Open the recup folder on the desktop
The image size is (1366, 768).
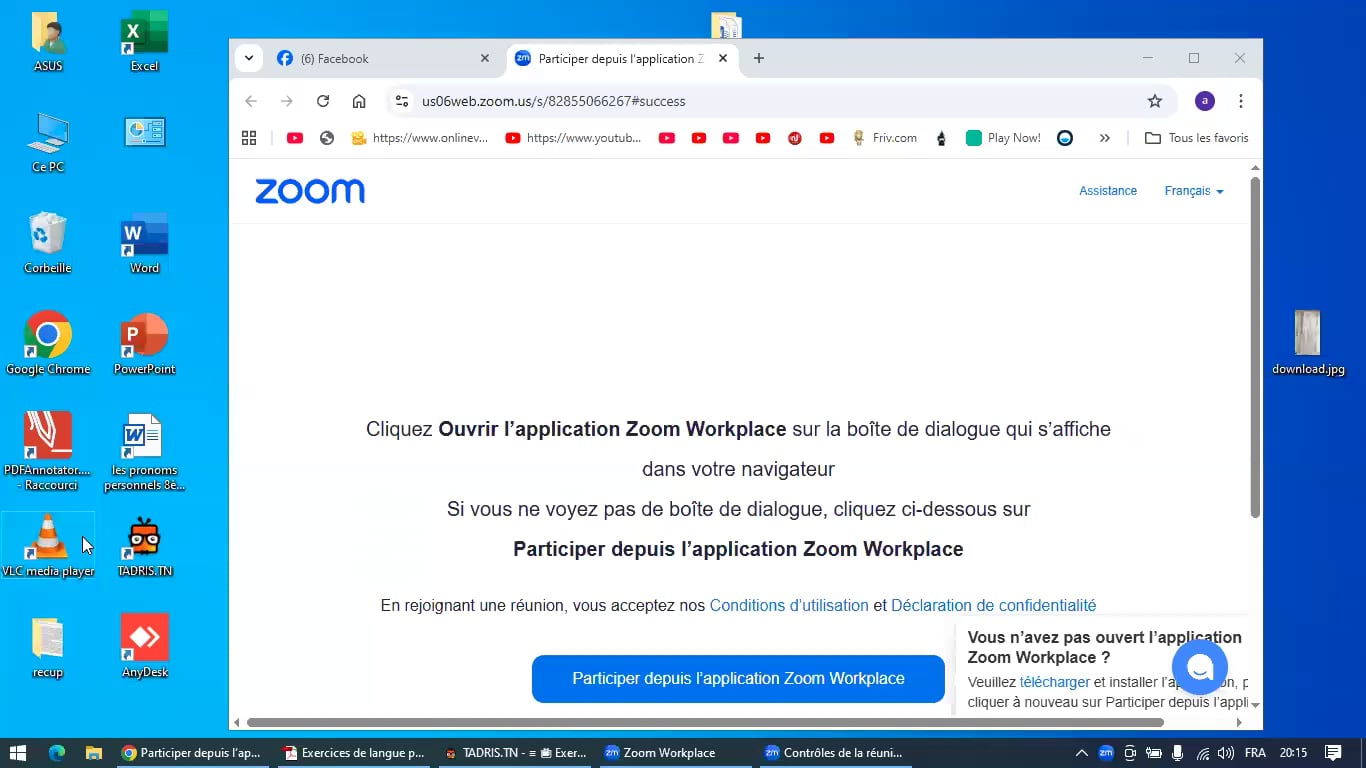[x=48, y=647]
